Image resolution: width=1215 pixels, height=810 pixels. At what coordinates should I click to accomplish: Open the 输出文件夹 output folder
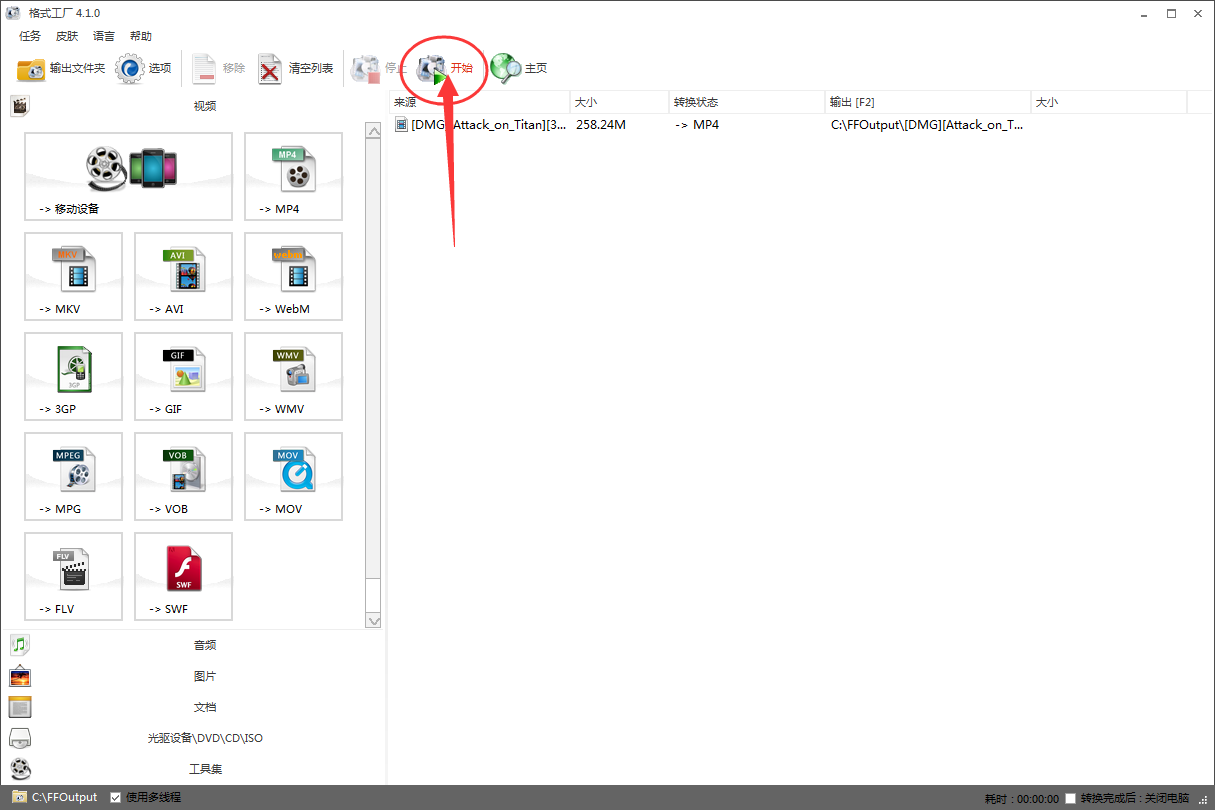click(x=61, y=68)
